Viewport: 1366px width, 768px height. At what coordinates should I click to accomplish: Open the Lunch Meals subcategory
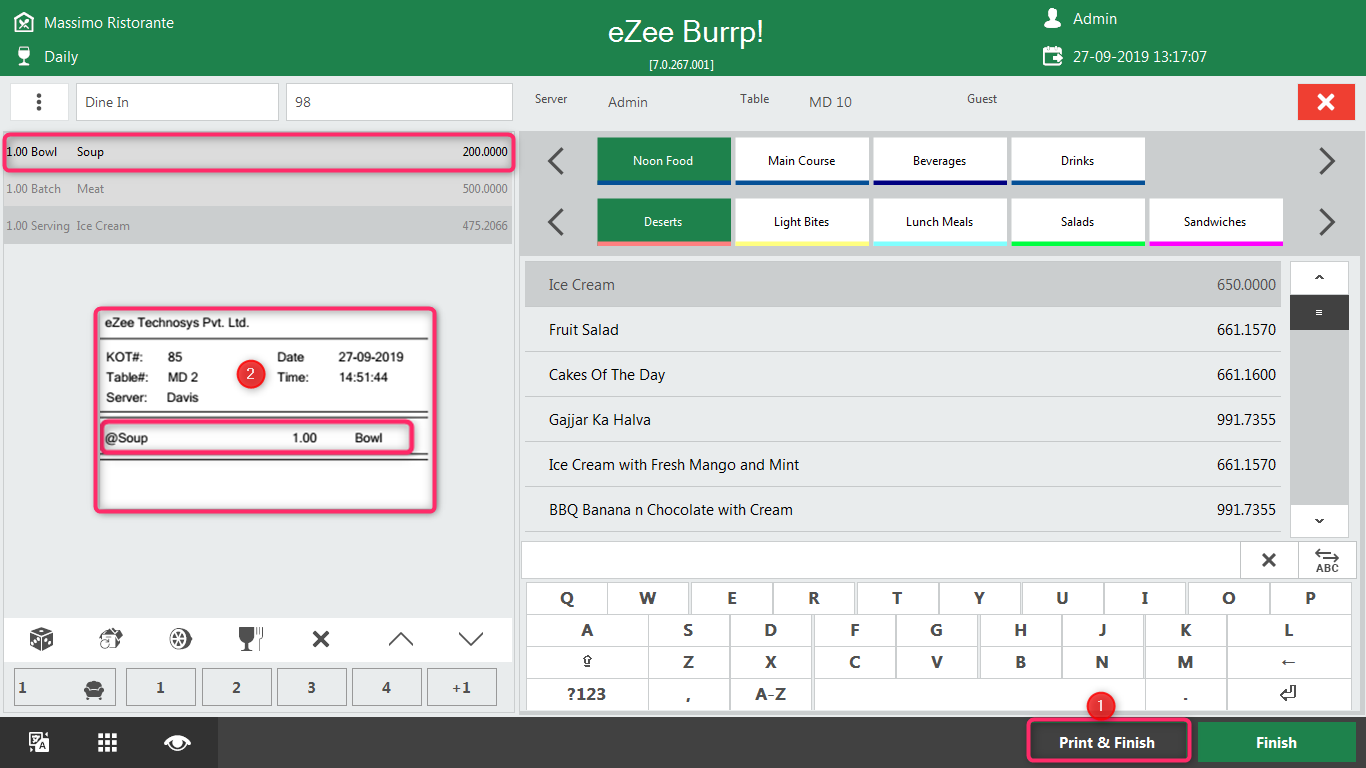click(940, 222)
